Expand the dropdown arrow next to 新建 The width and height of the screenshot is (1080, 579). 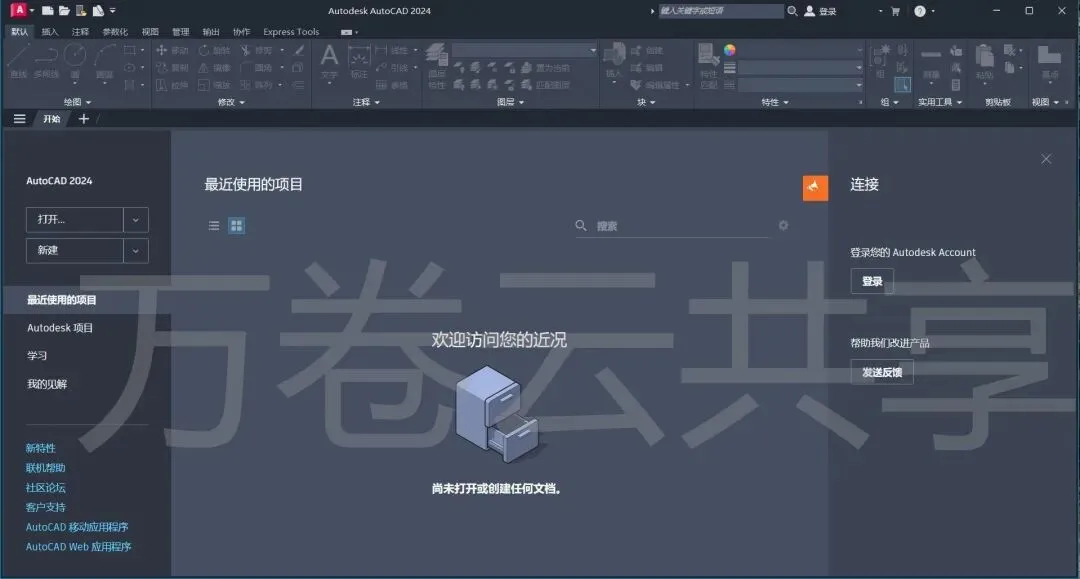pos(136,251)
